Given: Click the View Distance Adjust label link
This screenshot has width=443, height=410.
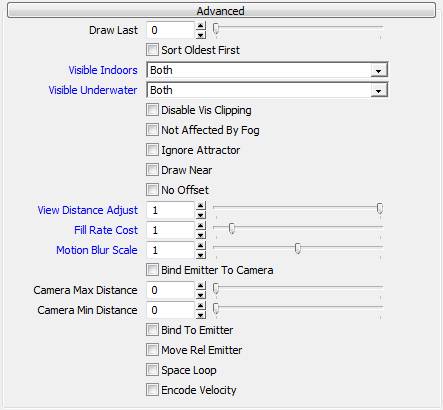Looking at the screenshot, I should point(87,210).
